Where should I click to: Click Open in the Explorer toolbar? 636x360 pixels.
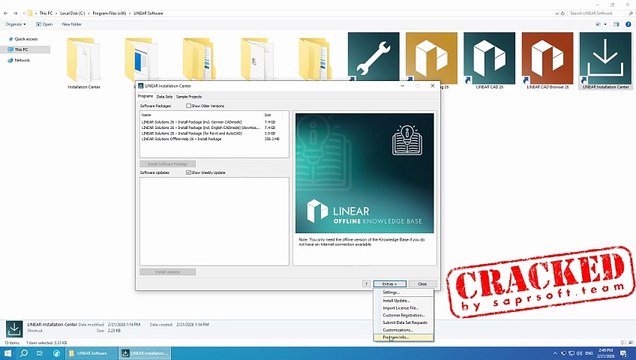[x=45, y=24]
